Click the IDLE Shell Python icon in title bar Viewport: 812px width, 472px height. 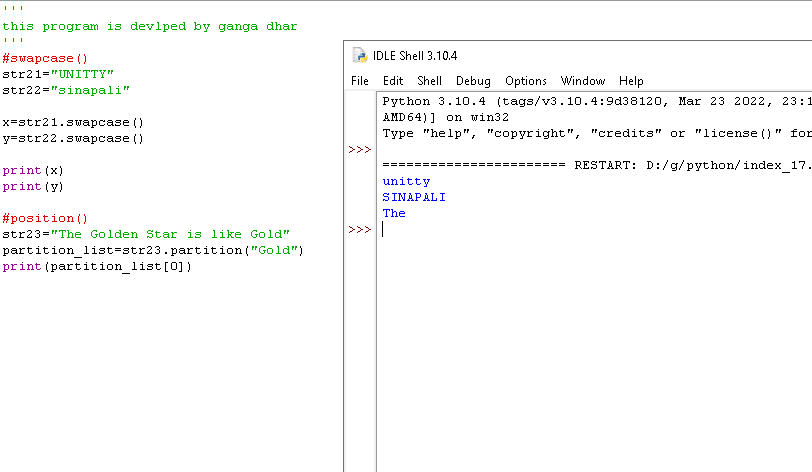[360, 56]
